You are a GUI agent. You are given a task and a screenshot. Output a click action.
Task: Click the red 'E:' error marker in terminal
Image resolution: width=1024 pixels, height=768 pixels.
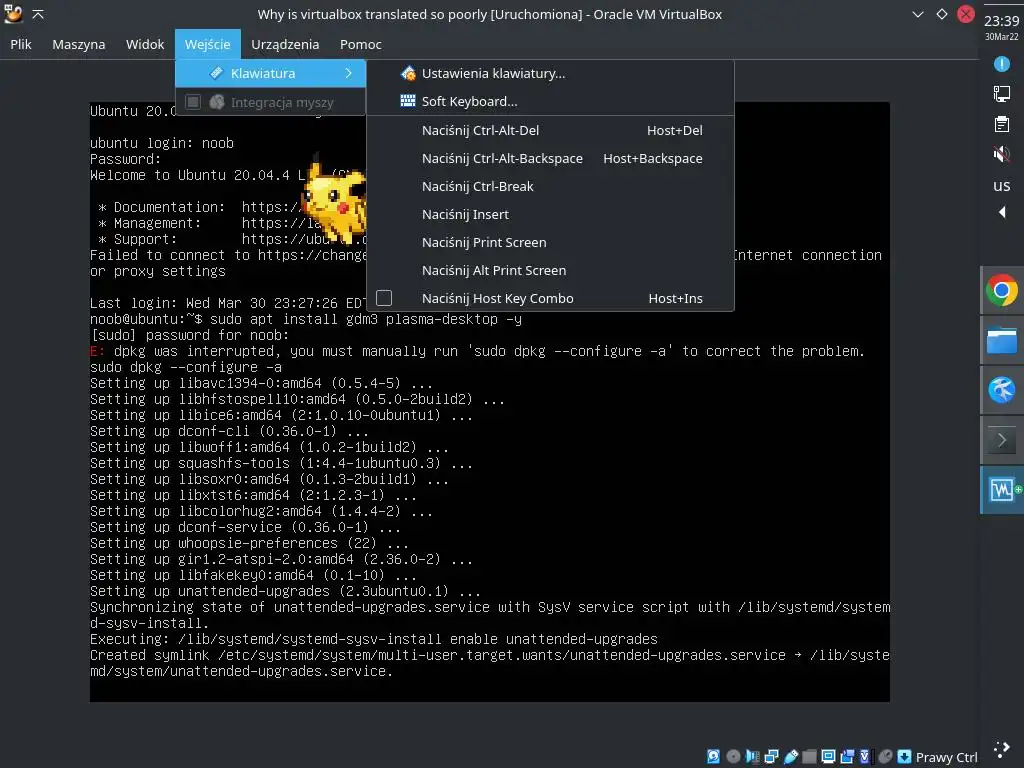coord(97,351)
